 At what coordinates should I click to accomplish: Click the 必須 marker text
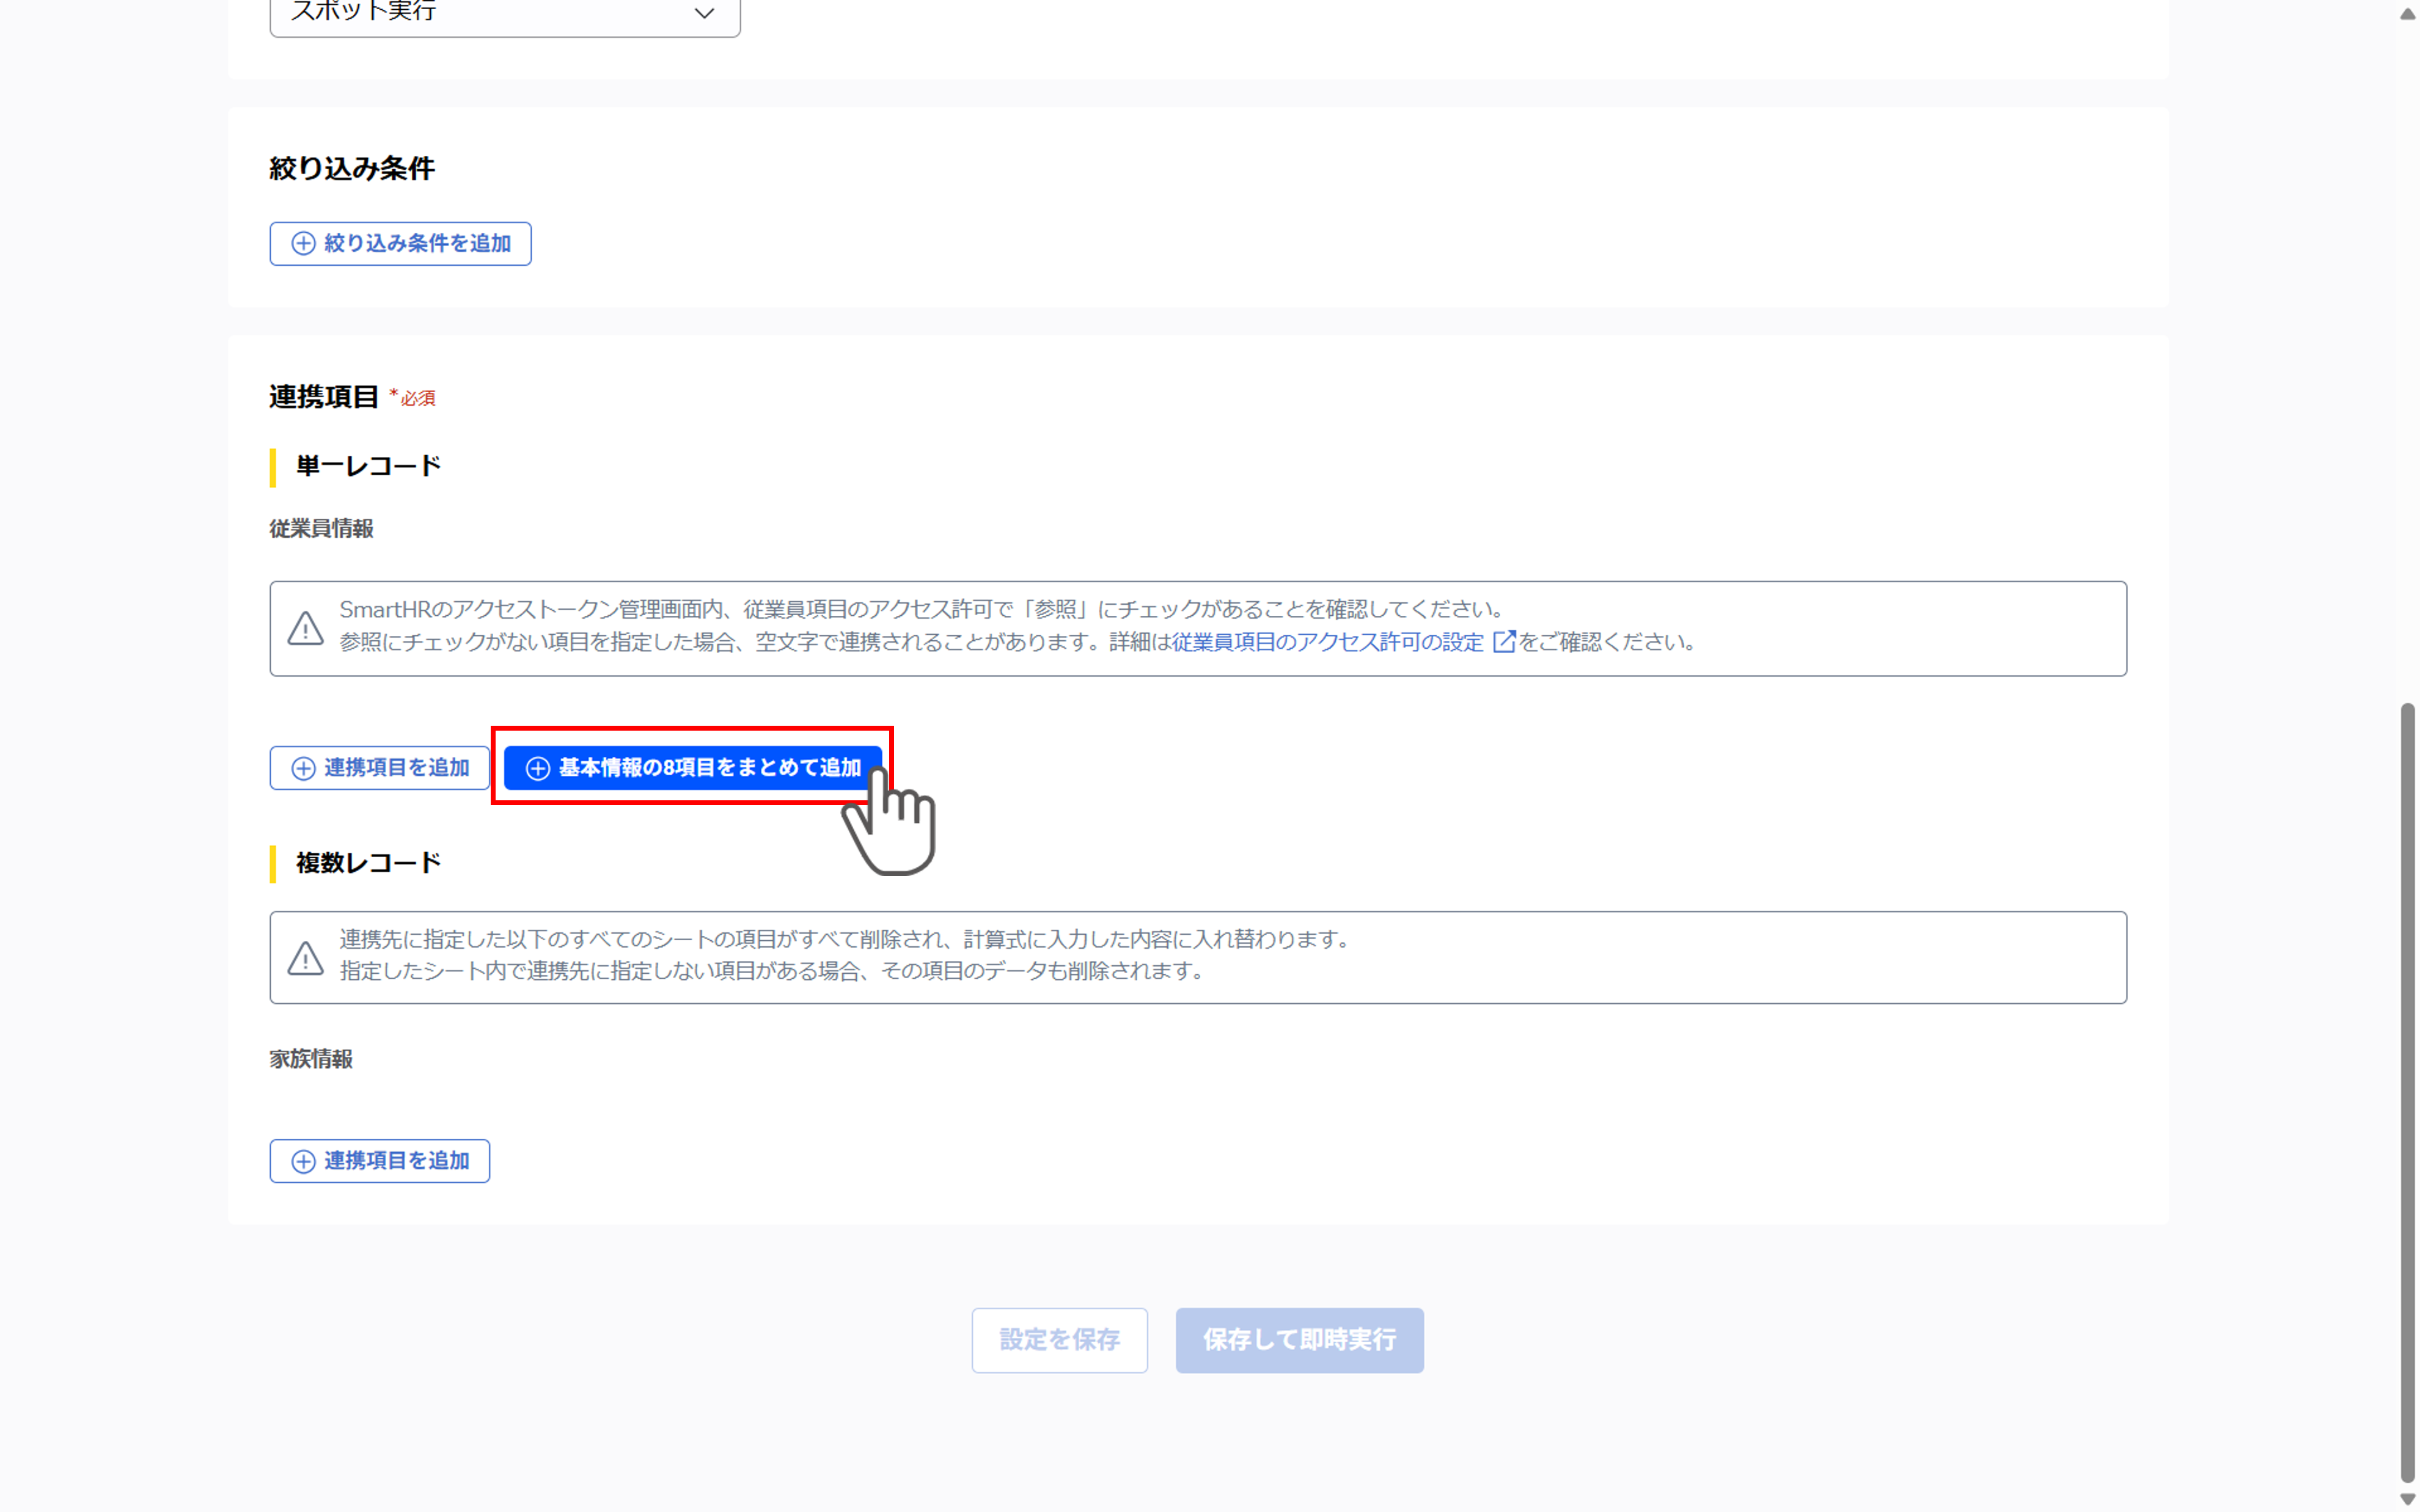click(x=418, y=398)
